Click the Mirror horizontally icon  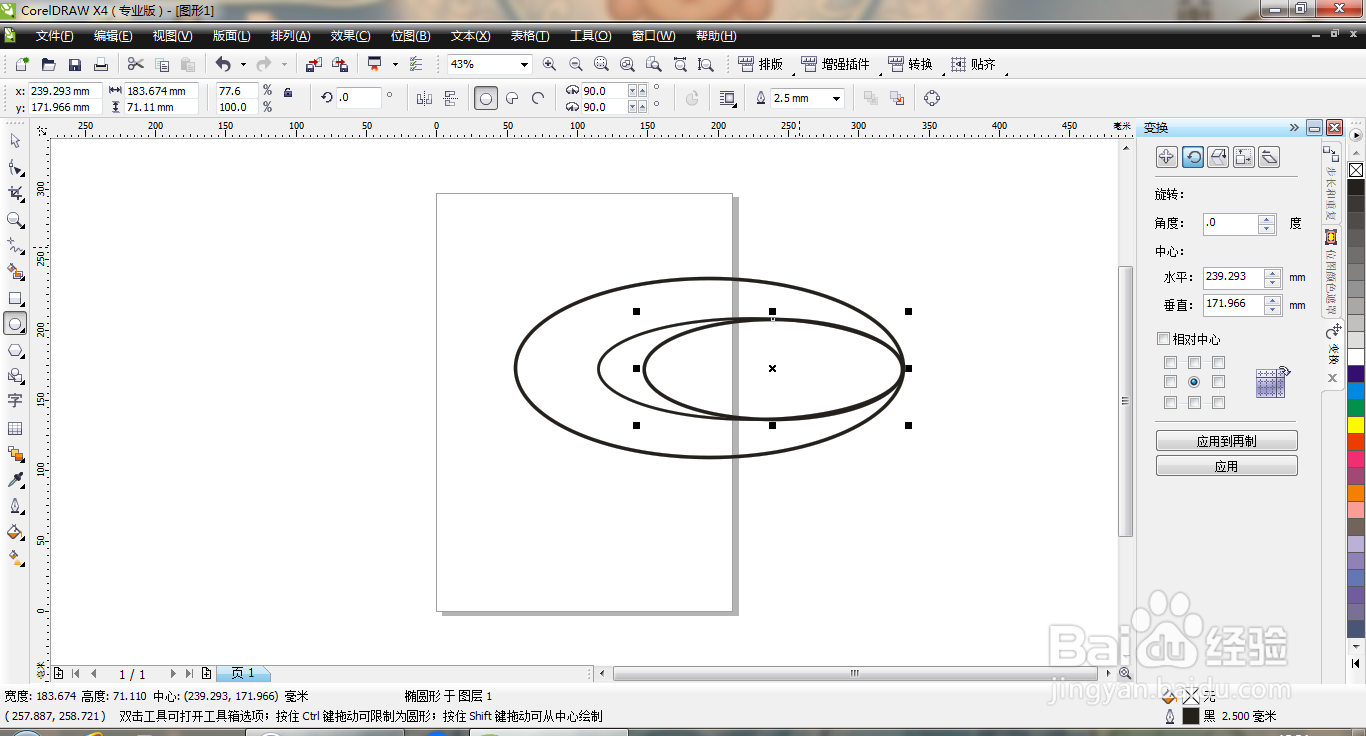424,98
